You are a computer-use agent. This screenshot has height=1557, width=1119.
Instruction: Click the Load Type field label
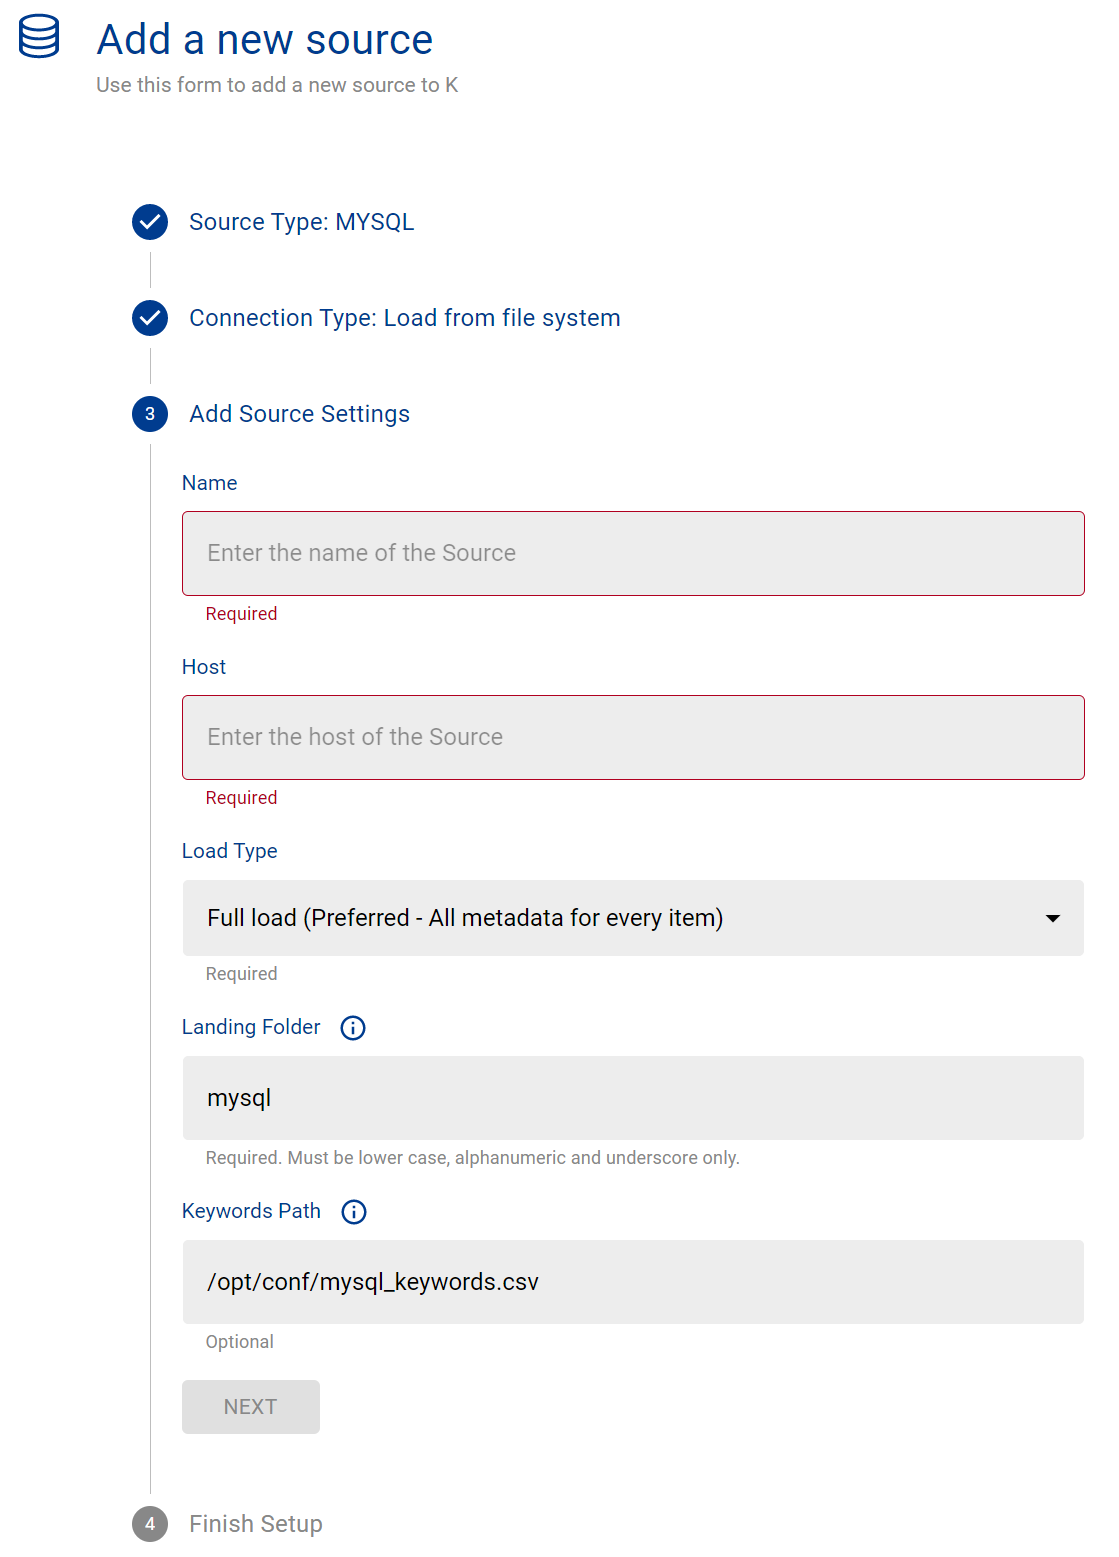(230, 851)
